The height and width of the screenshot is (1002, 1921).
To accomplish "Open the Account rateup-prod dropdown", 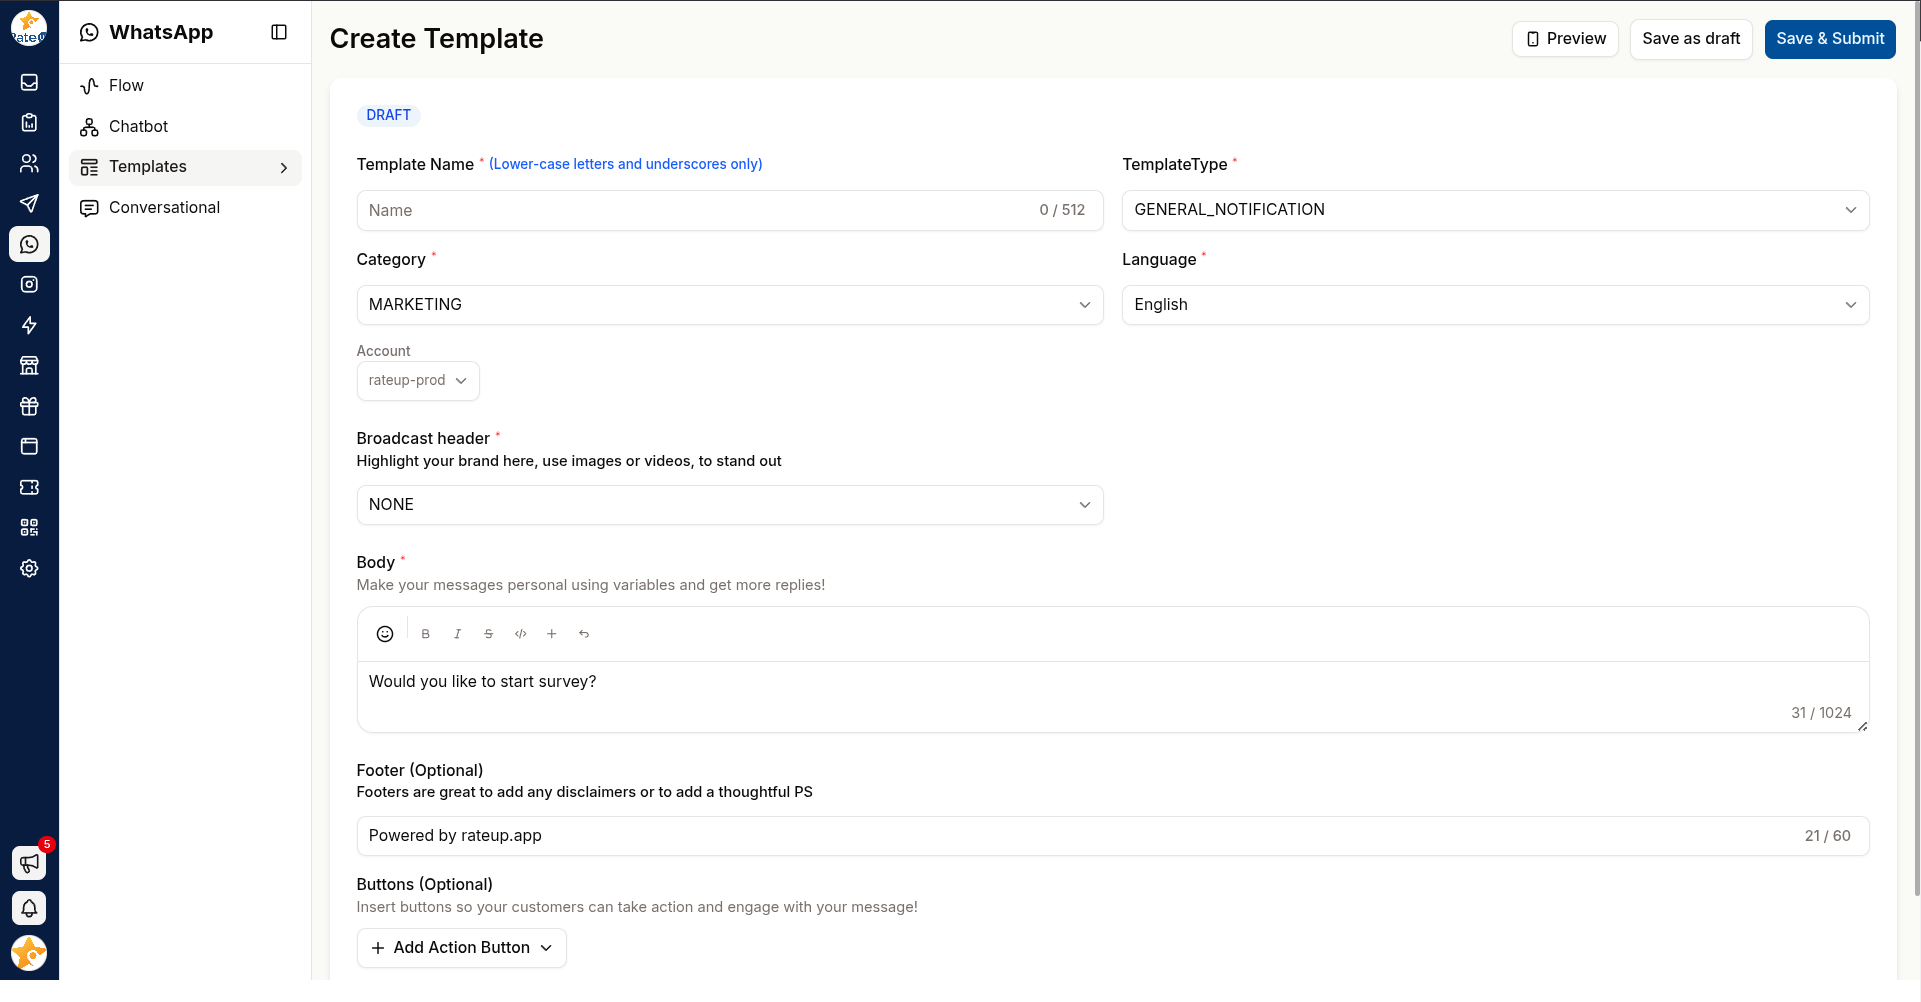I will pyautogui.click(x=418, y=381).
